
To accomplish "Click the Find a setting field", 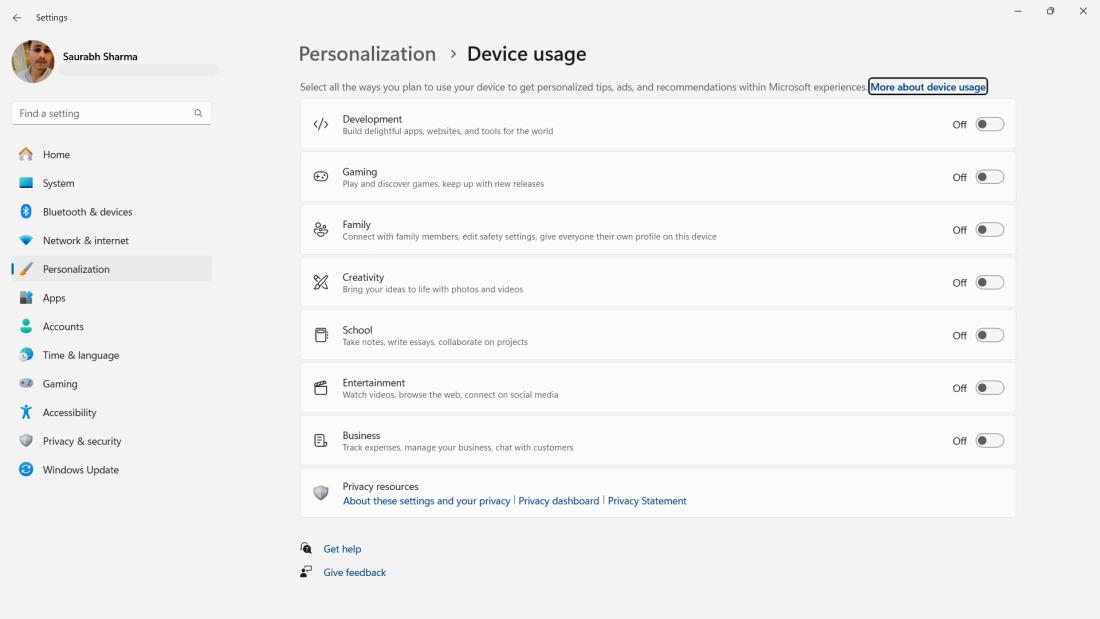I will pos(100,113).
